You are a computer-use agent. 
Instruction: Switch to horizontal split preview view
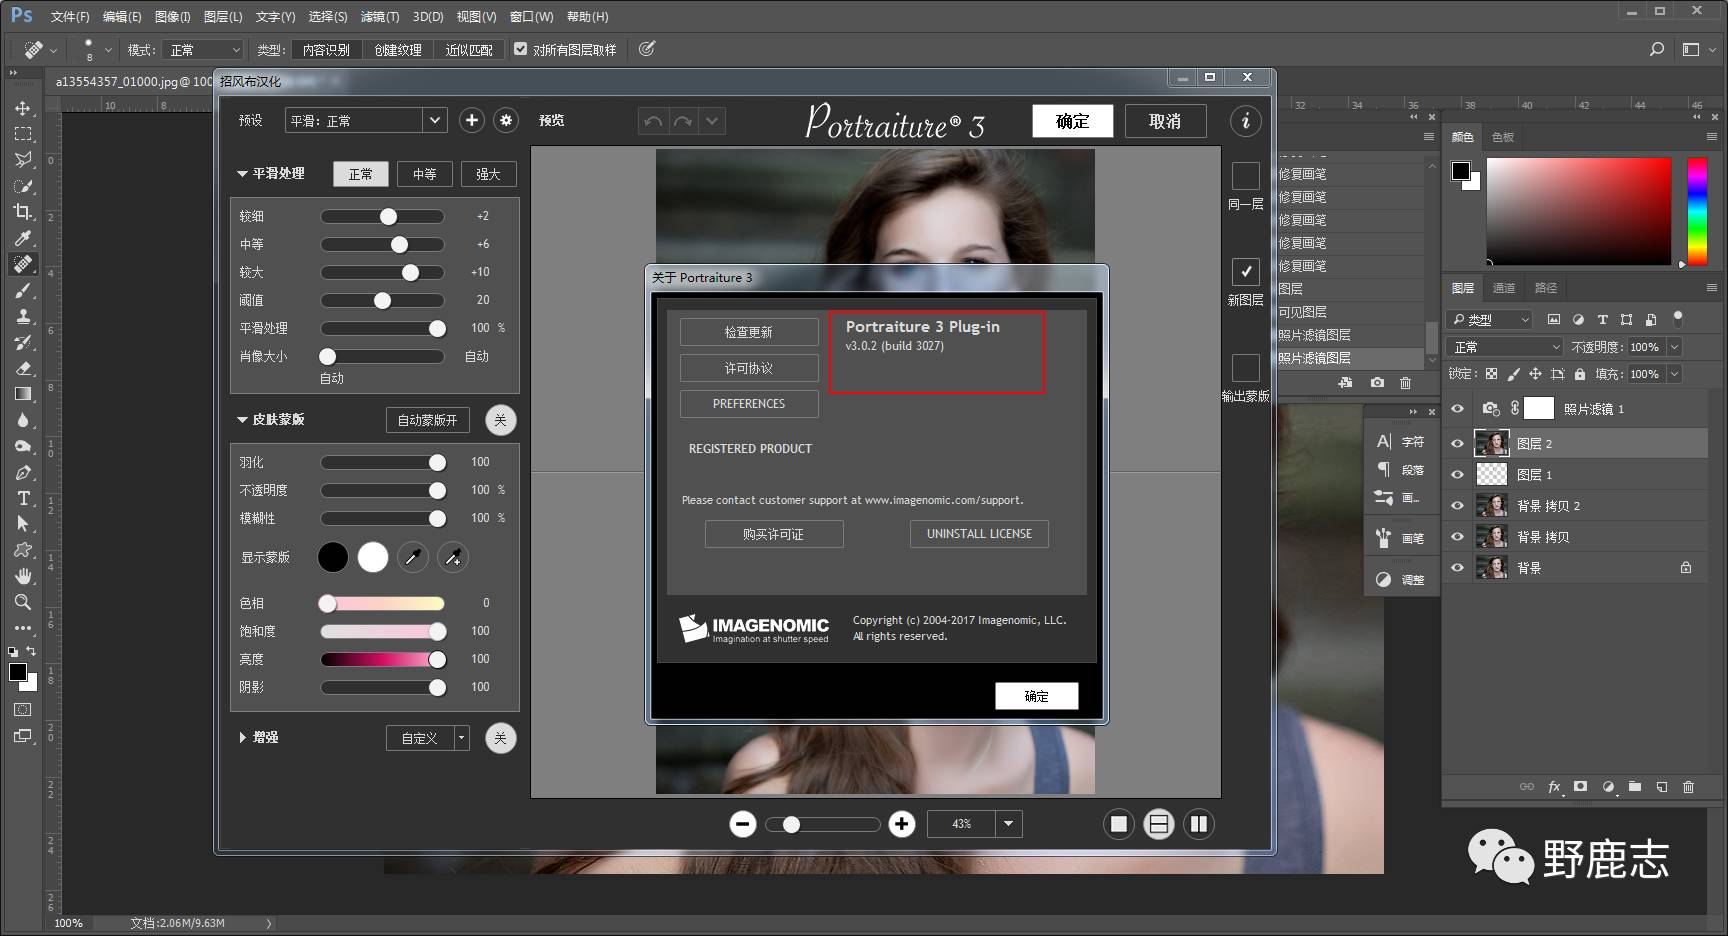click(x=1159, y=824)
